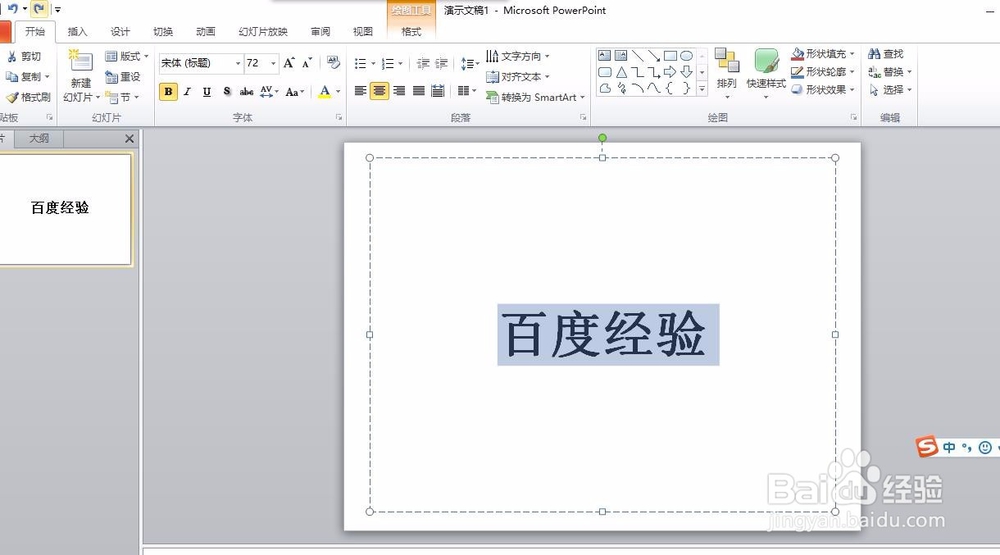Toggle center text alignment
1000x555 pixels.
(379, 91)
